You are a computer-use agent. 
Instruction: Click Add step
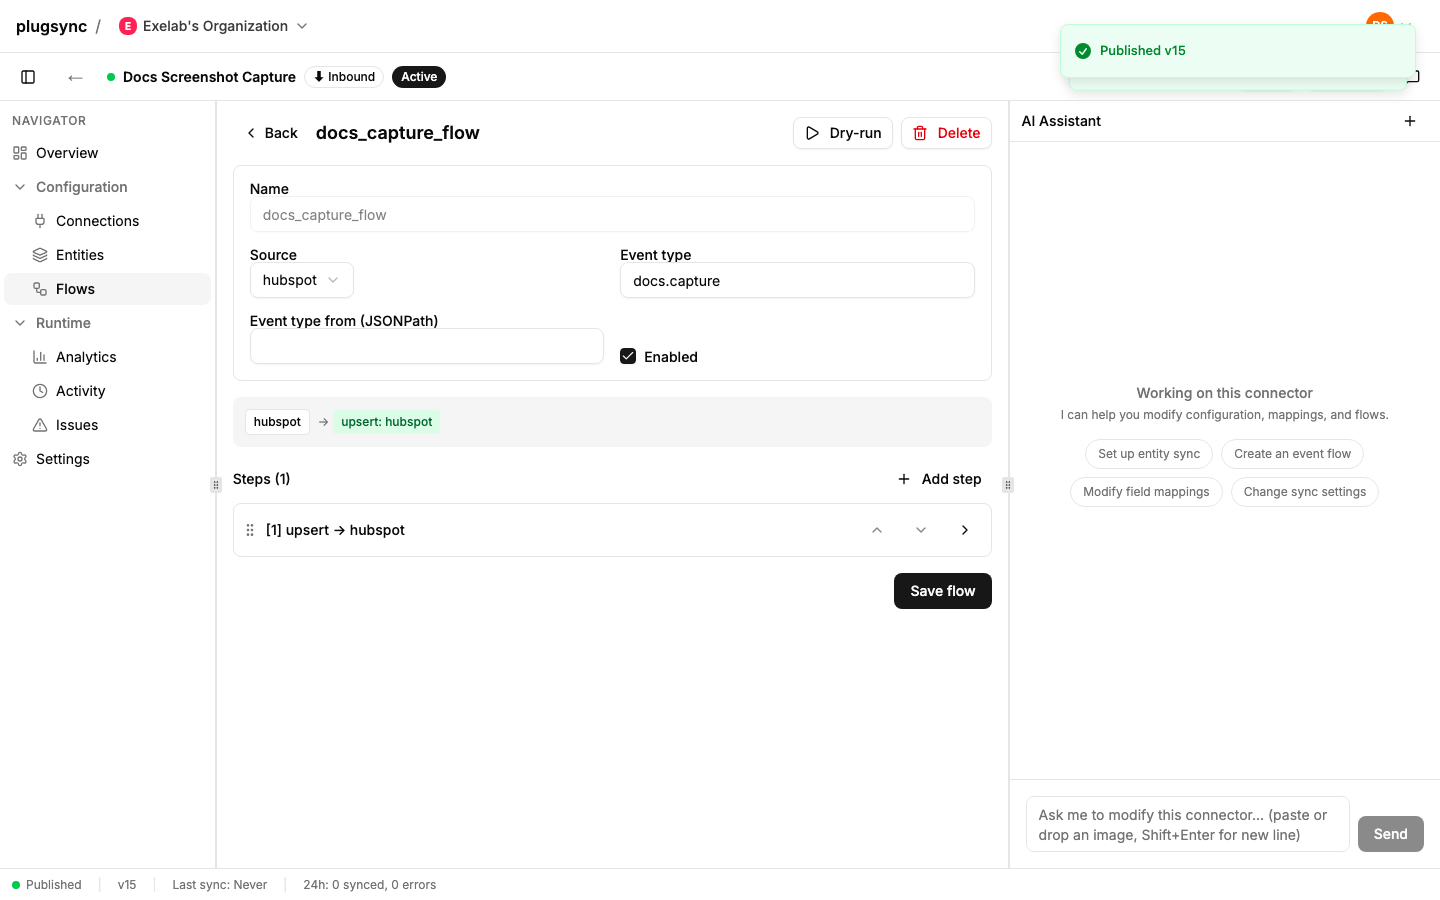[939, 479]
